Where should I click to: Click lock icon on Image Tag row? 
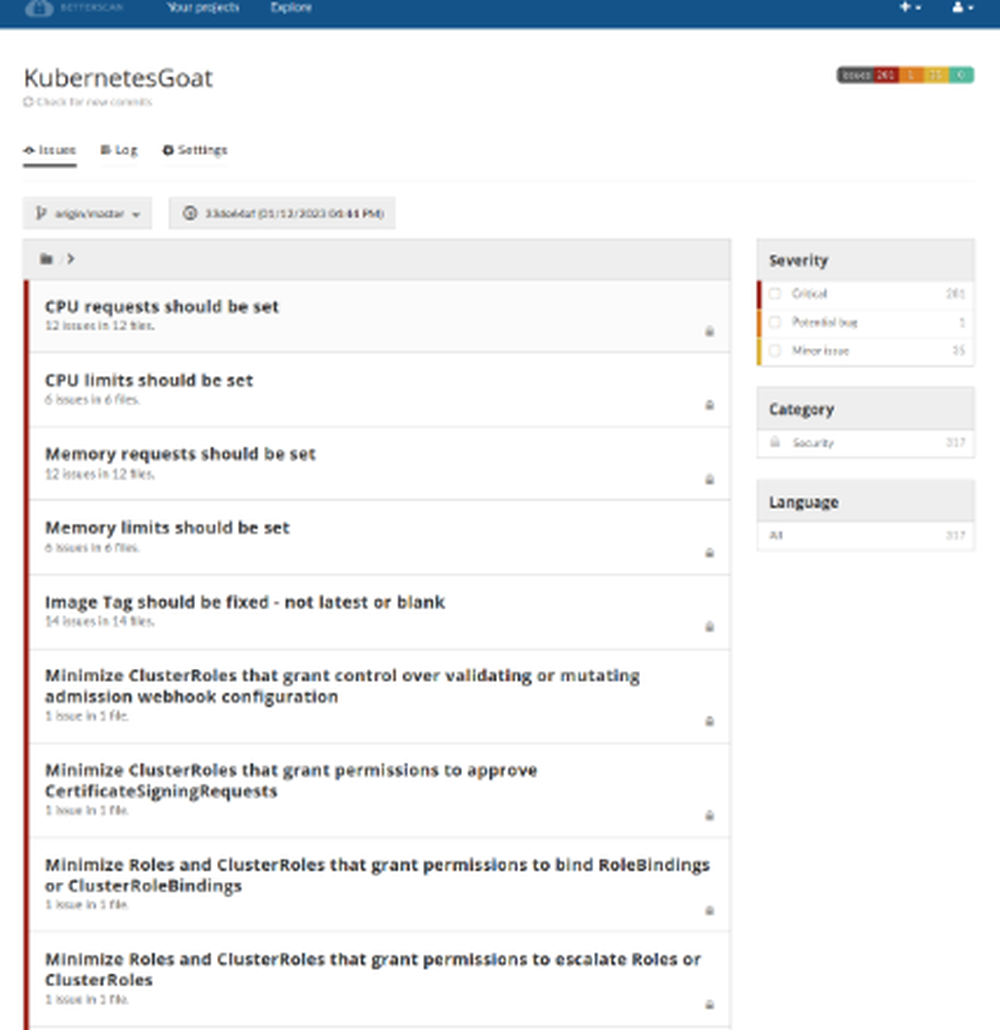[710, 627]
